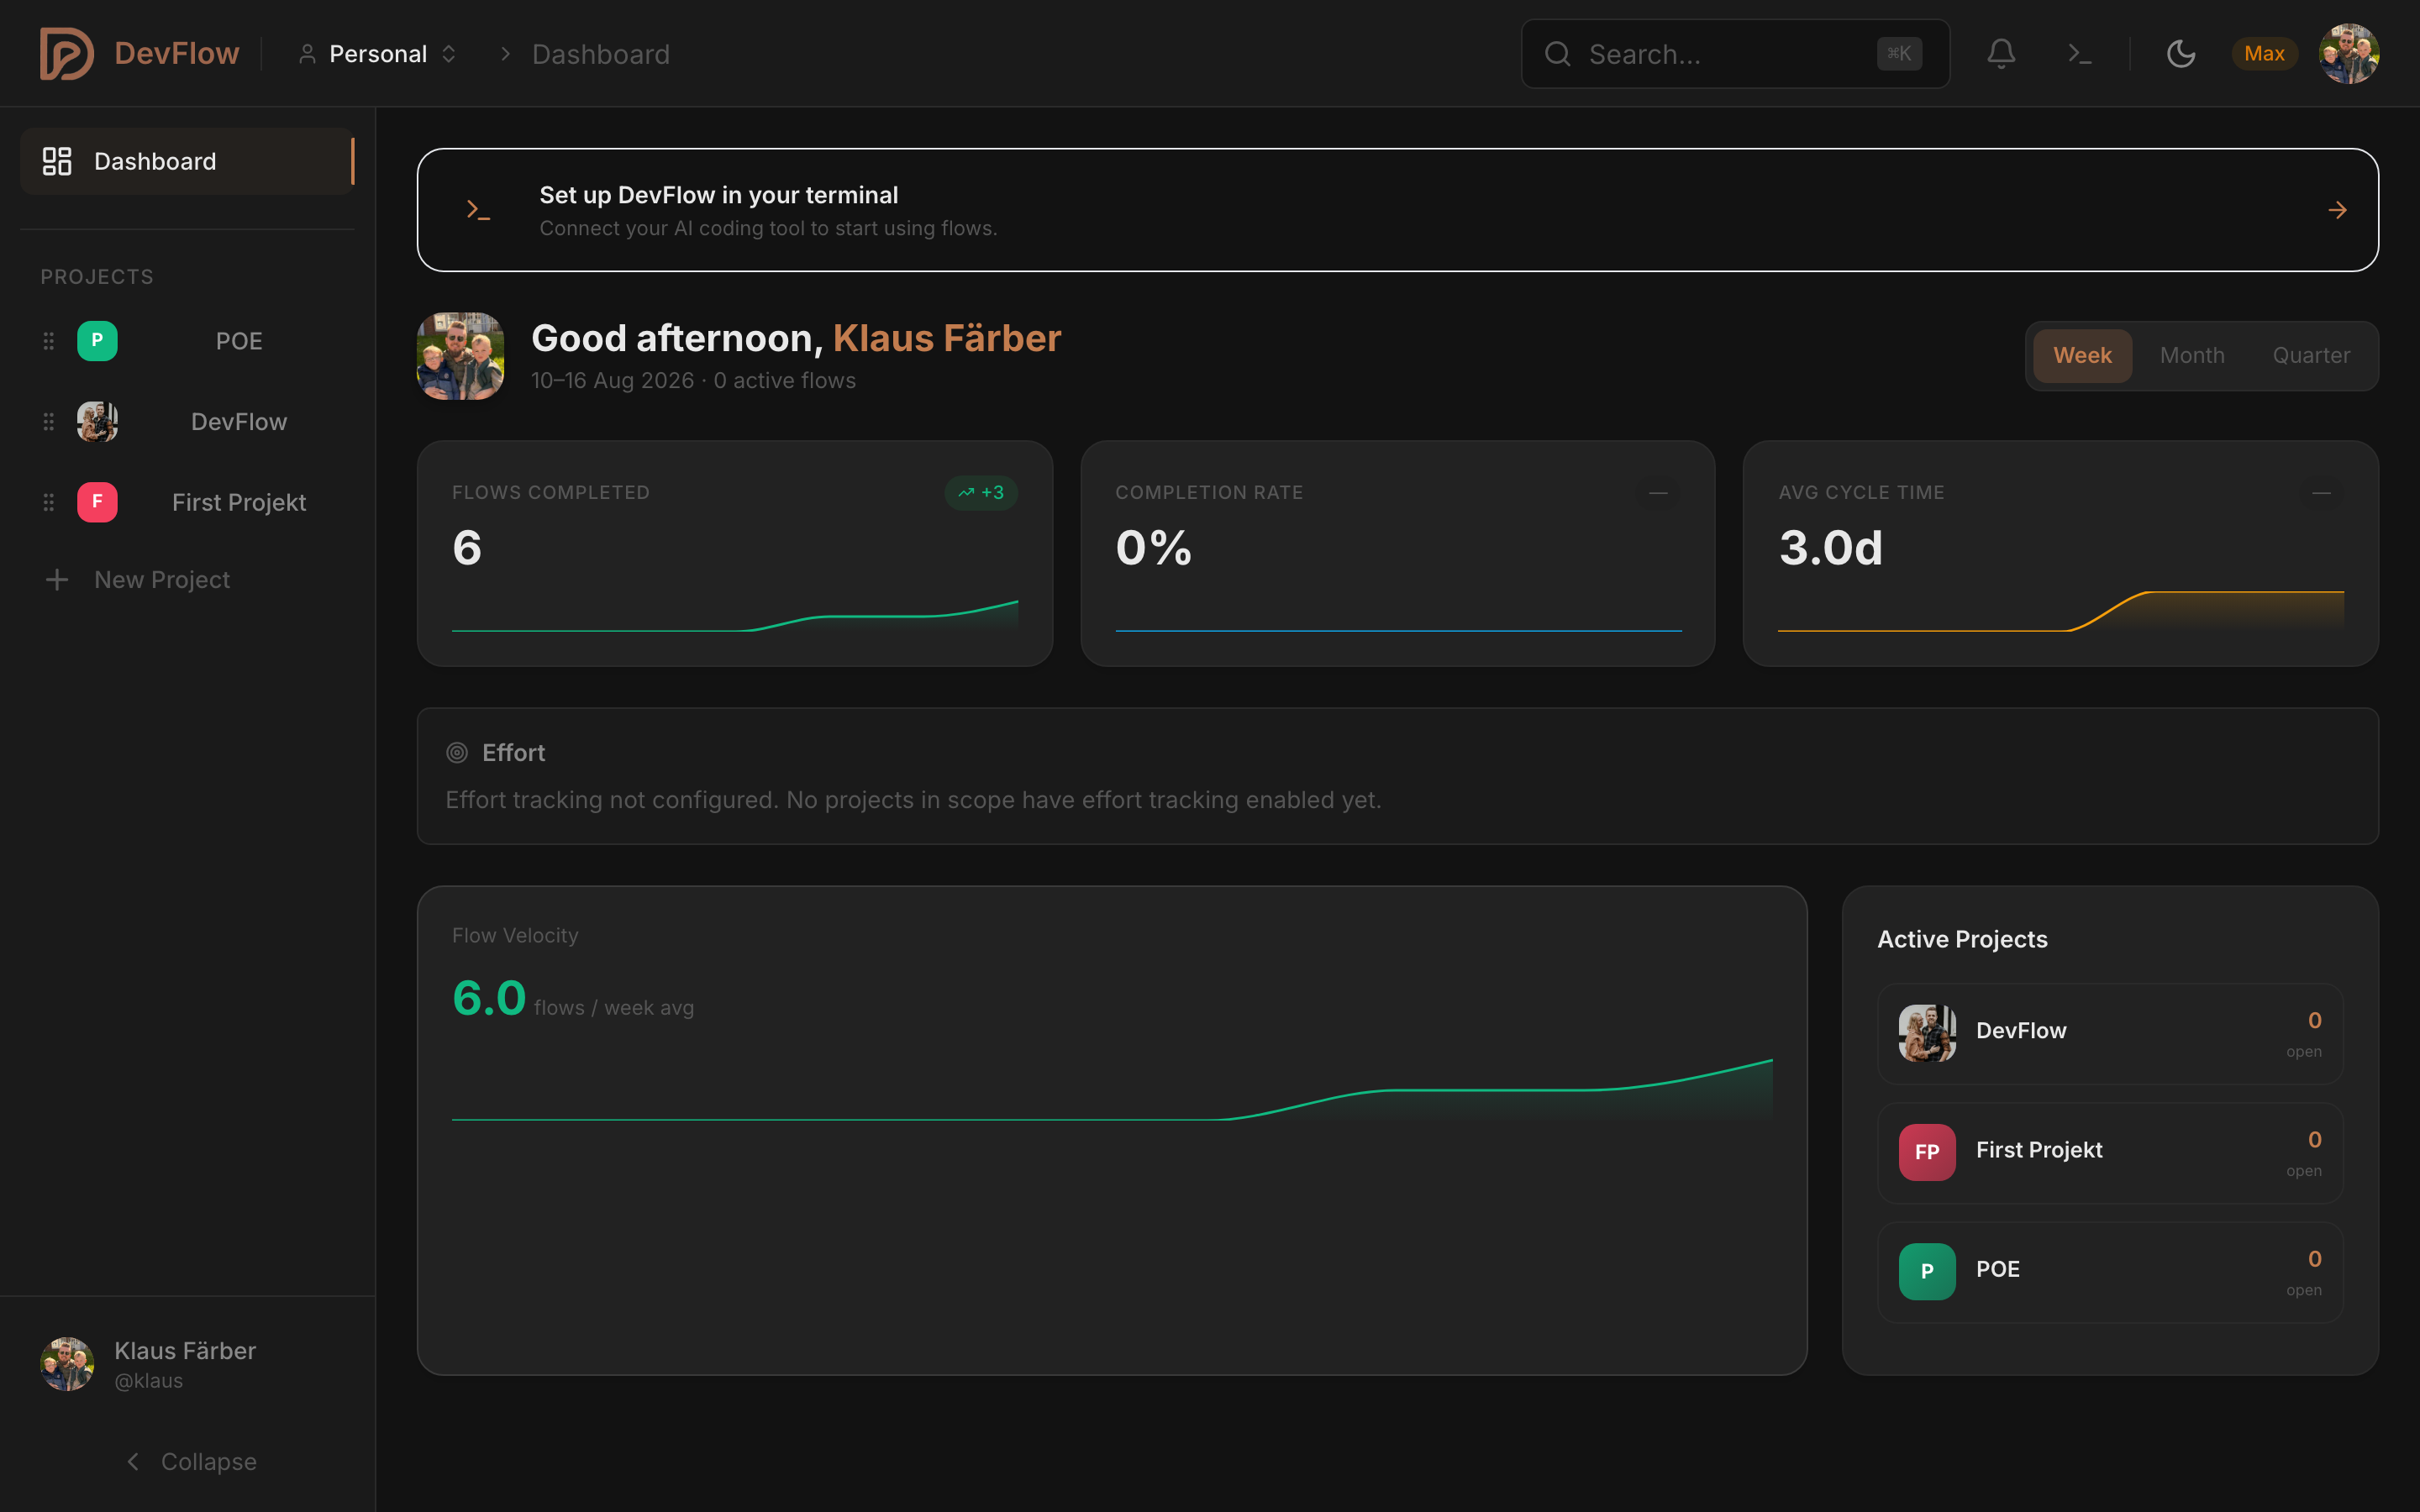Open the notifications bell
This screenshot has width=2420, height=1512.
click(x=2000, y=54)
